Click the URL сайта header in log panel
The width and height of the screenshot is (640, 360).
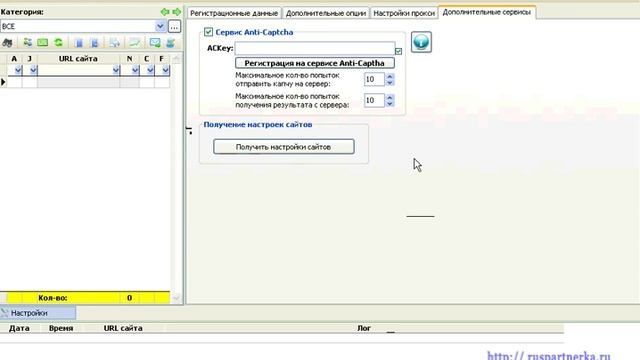123,328
